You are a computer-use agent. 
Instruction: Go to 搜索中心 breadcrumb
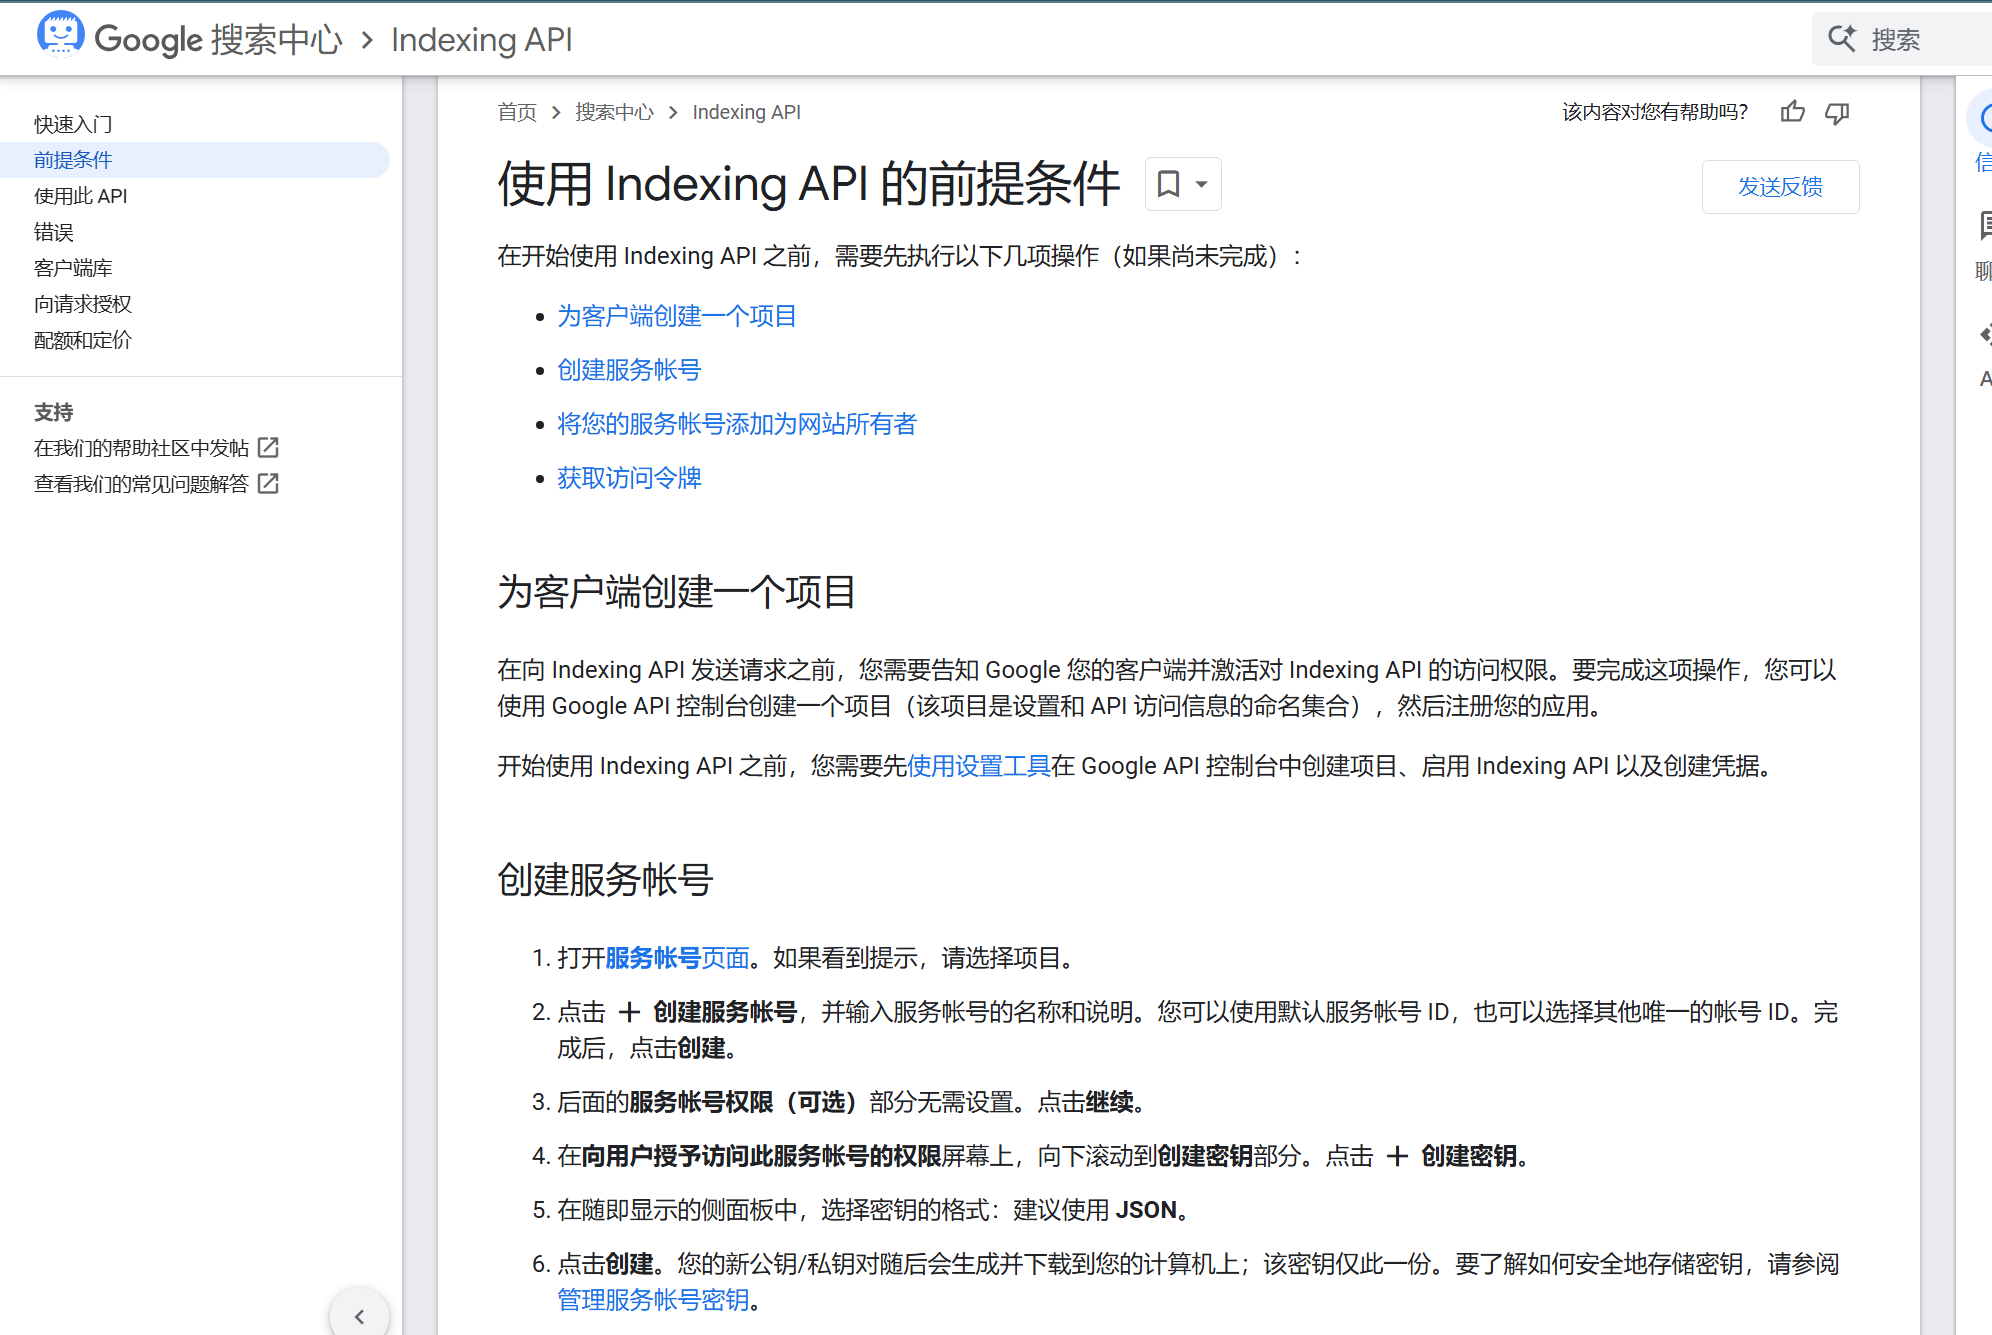pyautogui.click(x=614, y=112)
